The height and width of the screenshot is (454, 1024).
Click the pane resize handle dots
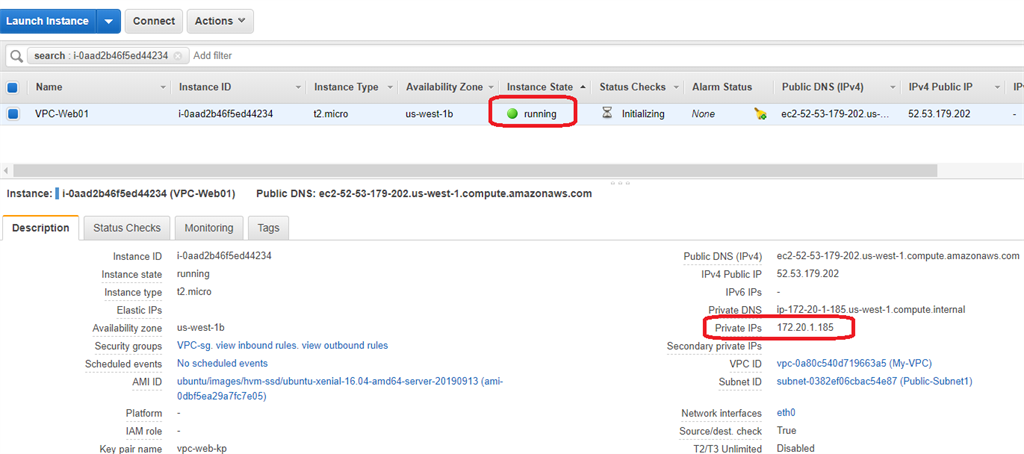coord(619,183)
